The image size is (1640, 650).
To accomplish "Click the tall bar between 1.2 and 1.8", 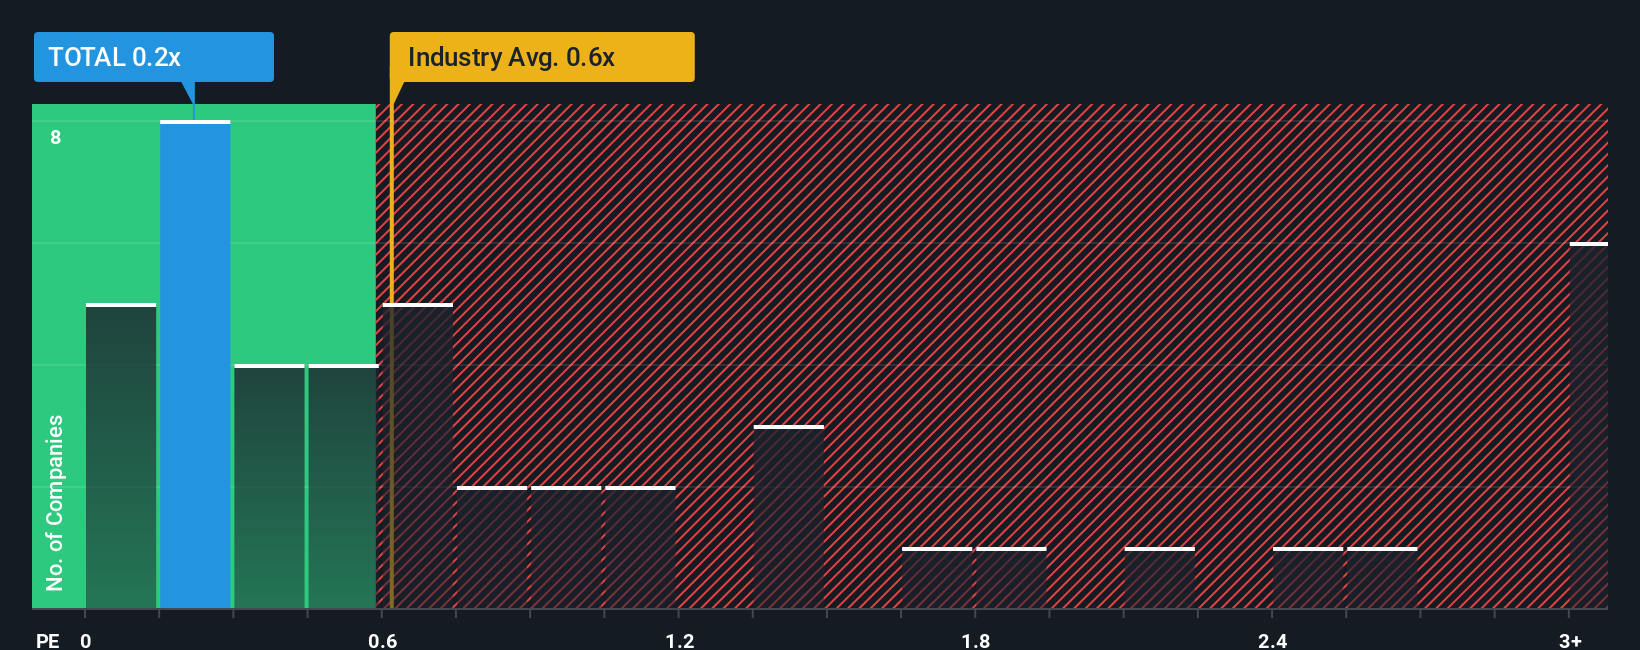I will [x=789, y=517].
